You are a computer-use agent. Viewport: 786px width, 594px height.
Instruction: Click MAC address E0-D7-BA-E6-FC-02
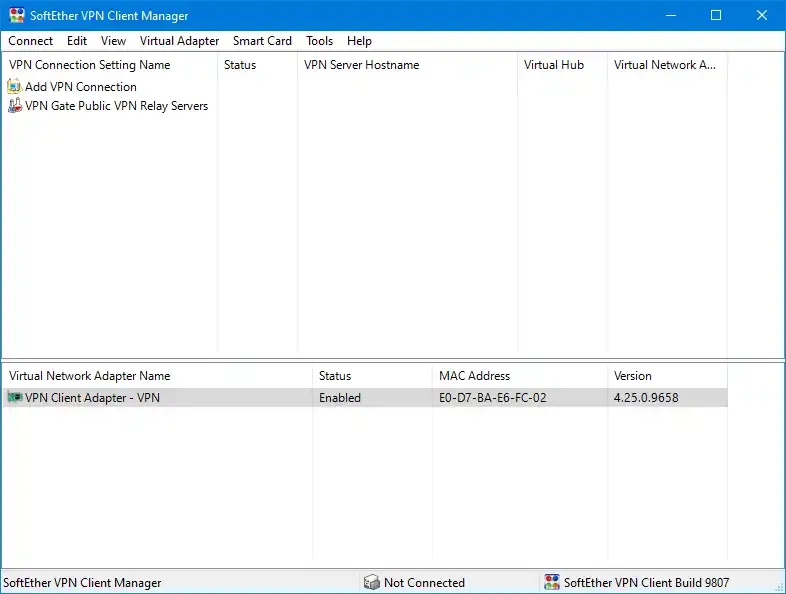(493, 398)
